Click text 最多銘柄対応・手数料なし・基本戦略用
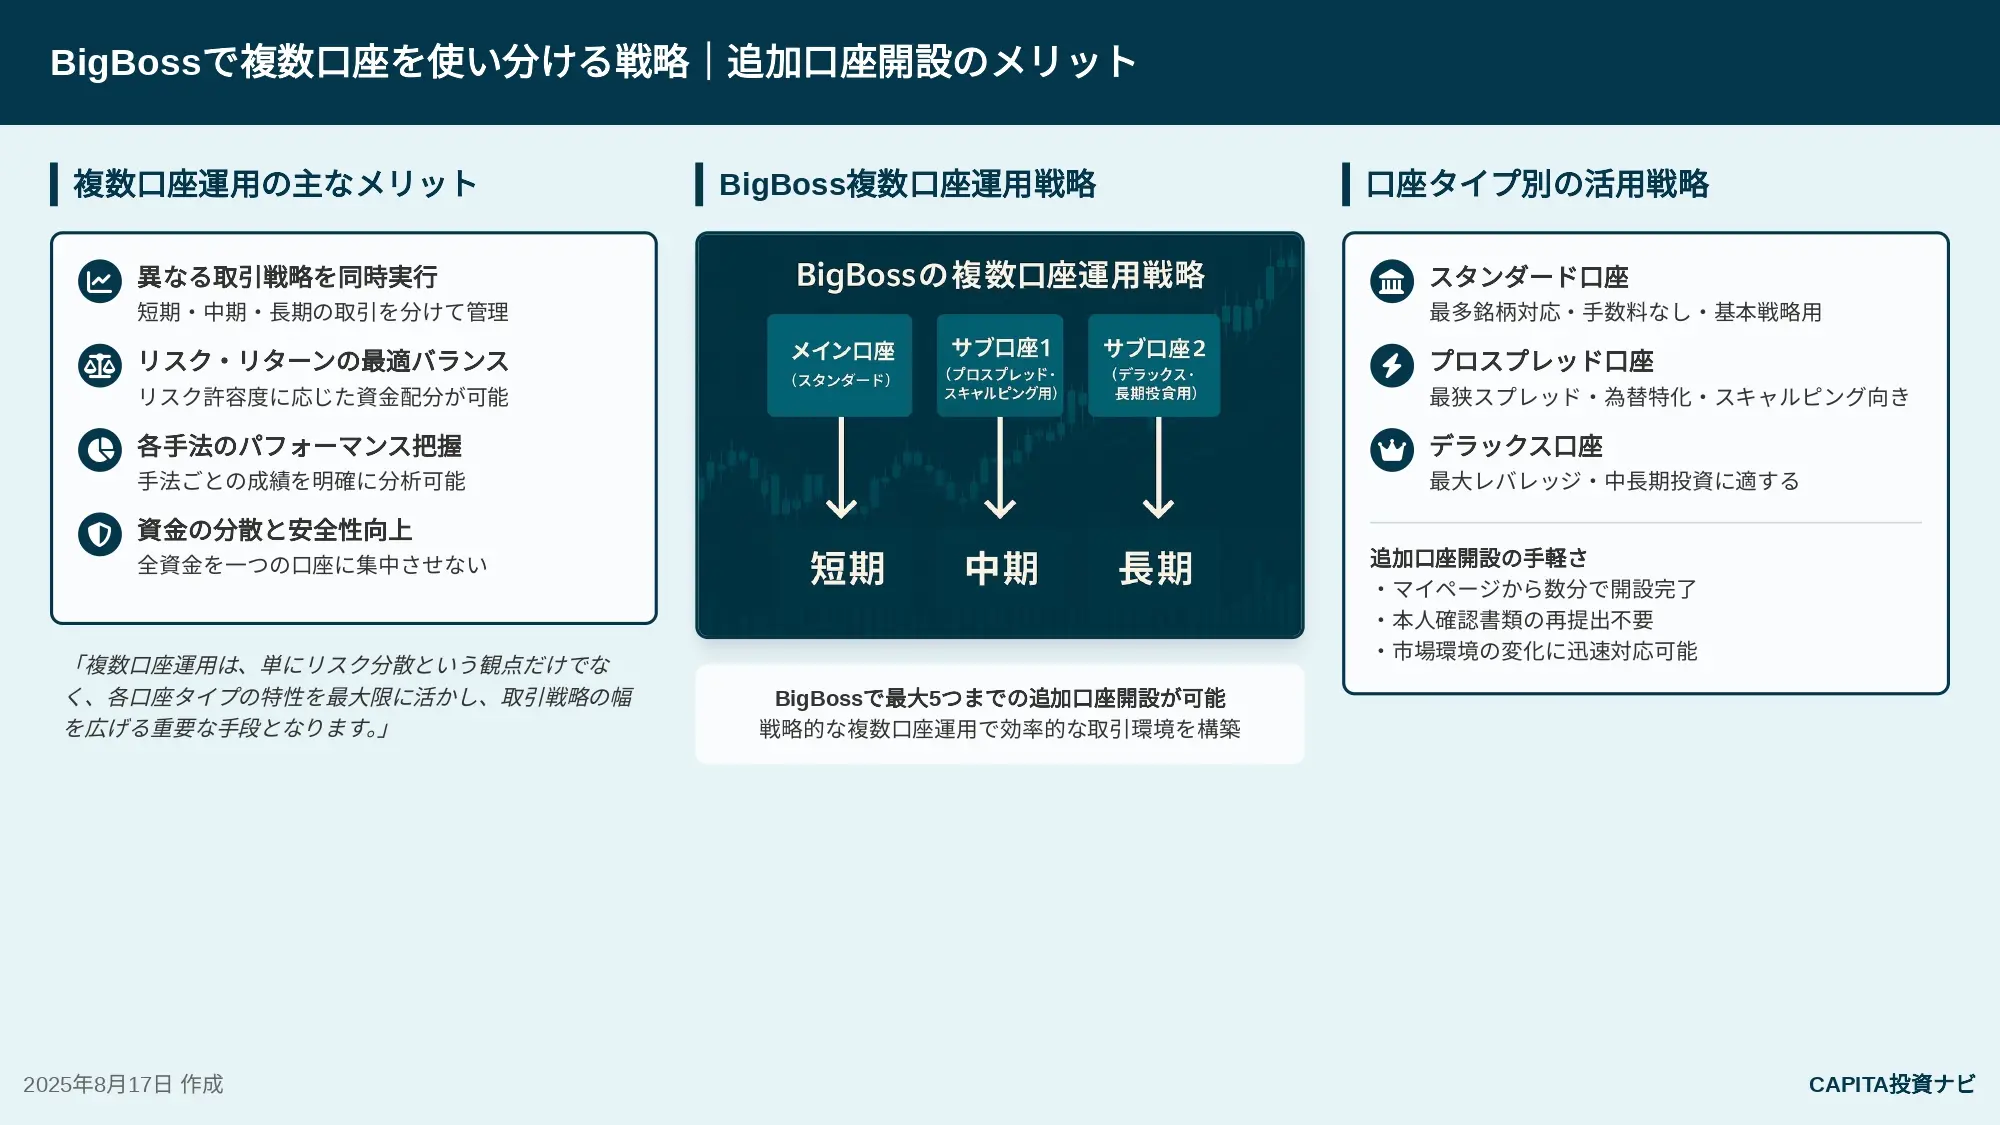The image size is (2000, 1125). pyautogui.click(x=1625, y=312)
